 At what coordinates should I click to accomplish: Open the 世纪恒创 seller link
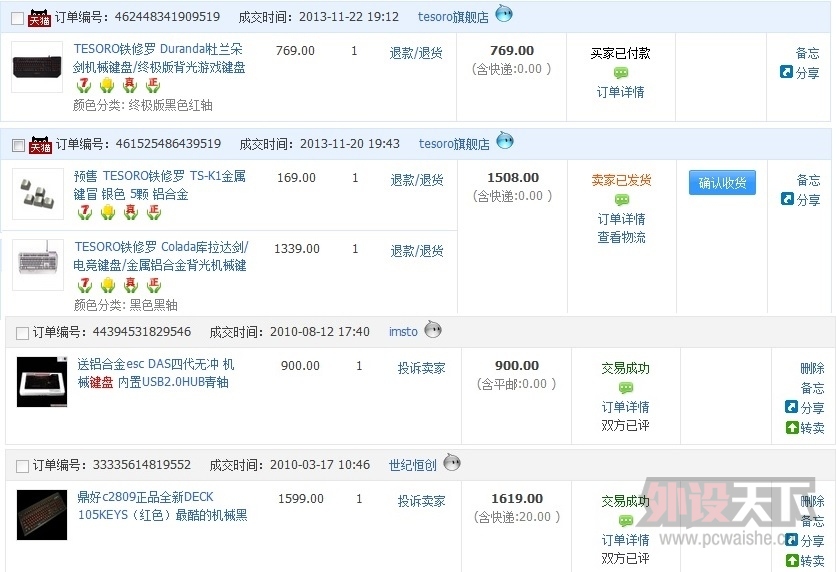[x=413, y=465]
